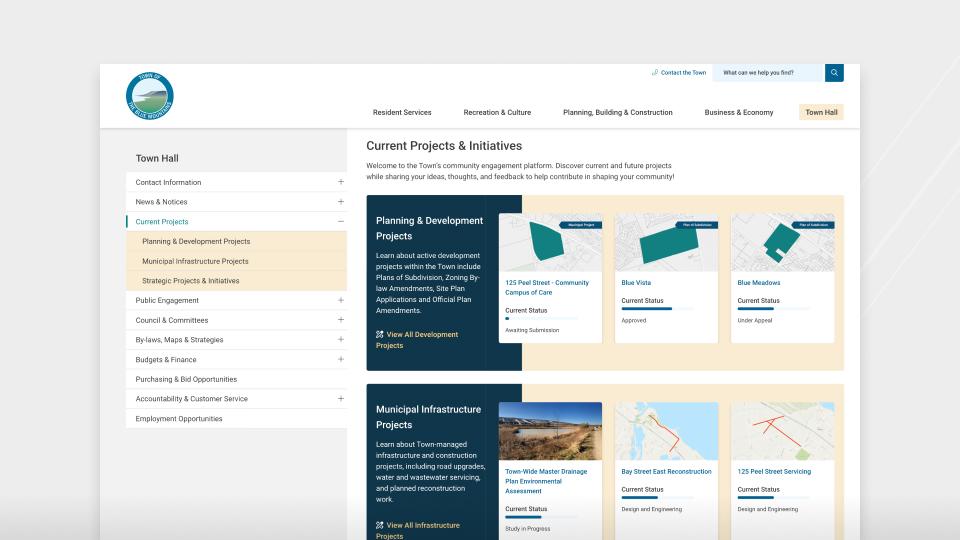Image resolution: width=960 pixels, height=540 pixels.
Task: Select the Town Hall navigation tab
Action: 821,113
